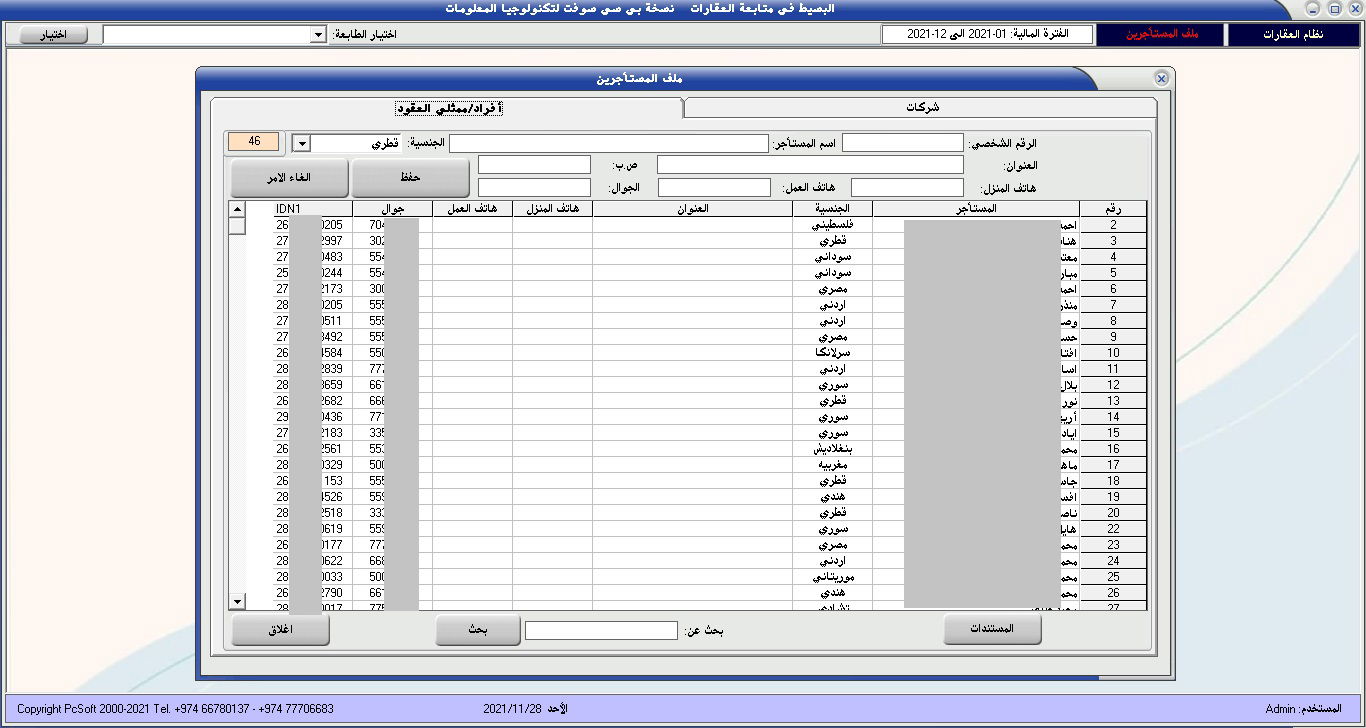This screenshot has height=728, width=1366.
Task: Click the الغاء الامر (Cancel) button
Action: 288,178
